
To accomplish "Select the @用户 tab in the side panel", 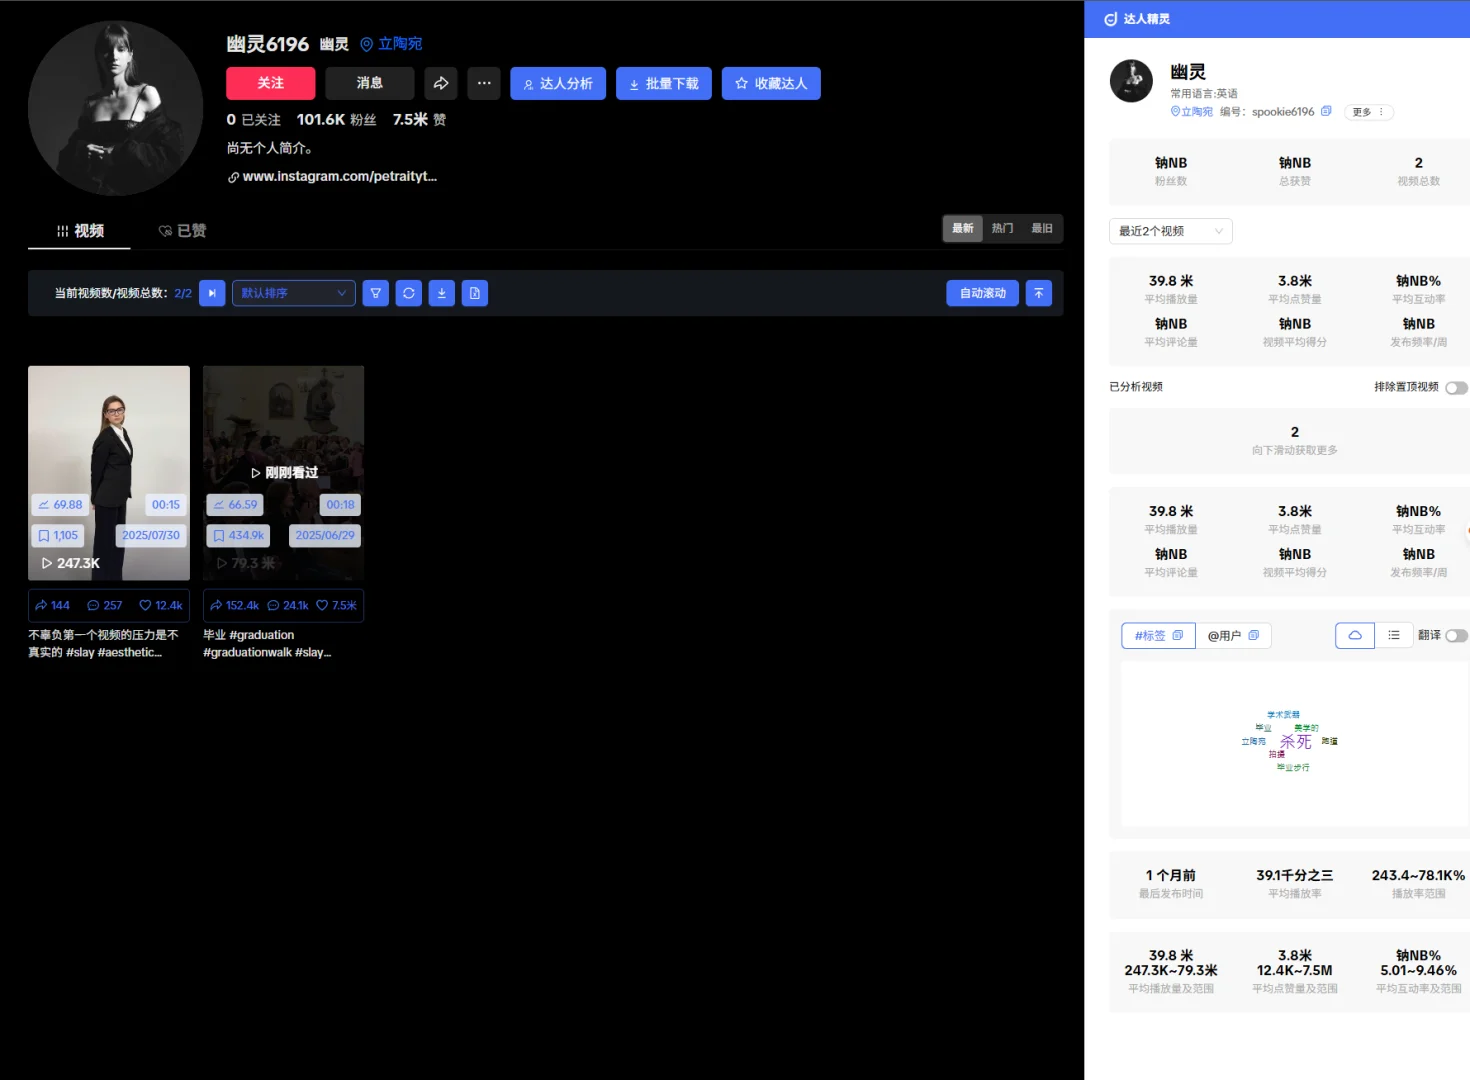I will pos(1233,635).
